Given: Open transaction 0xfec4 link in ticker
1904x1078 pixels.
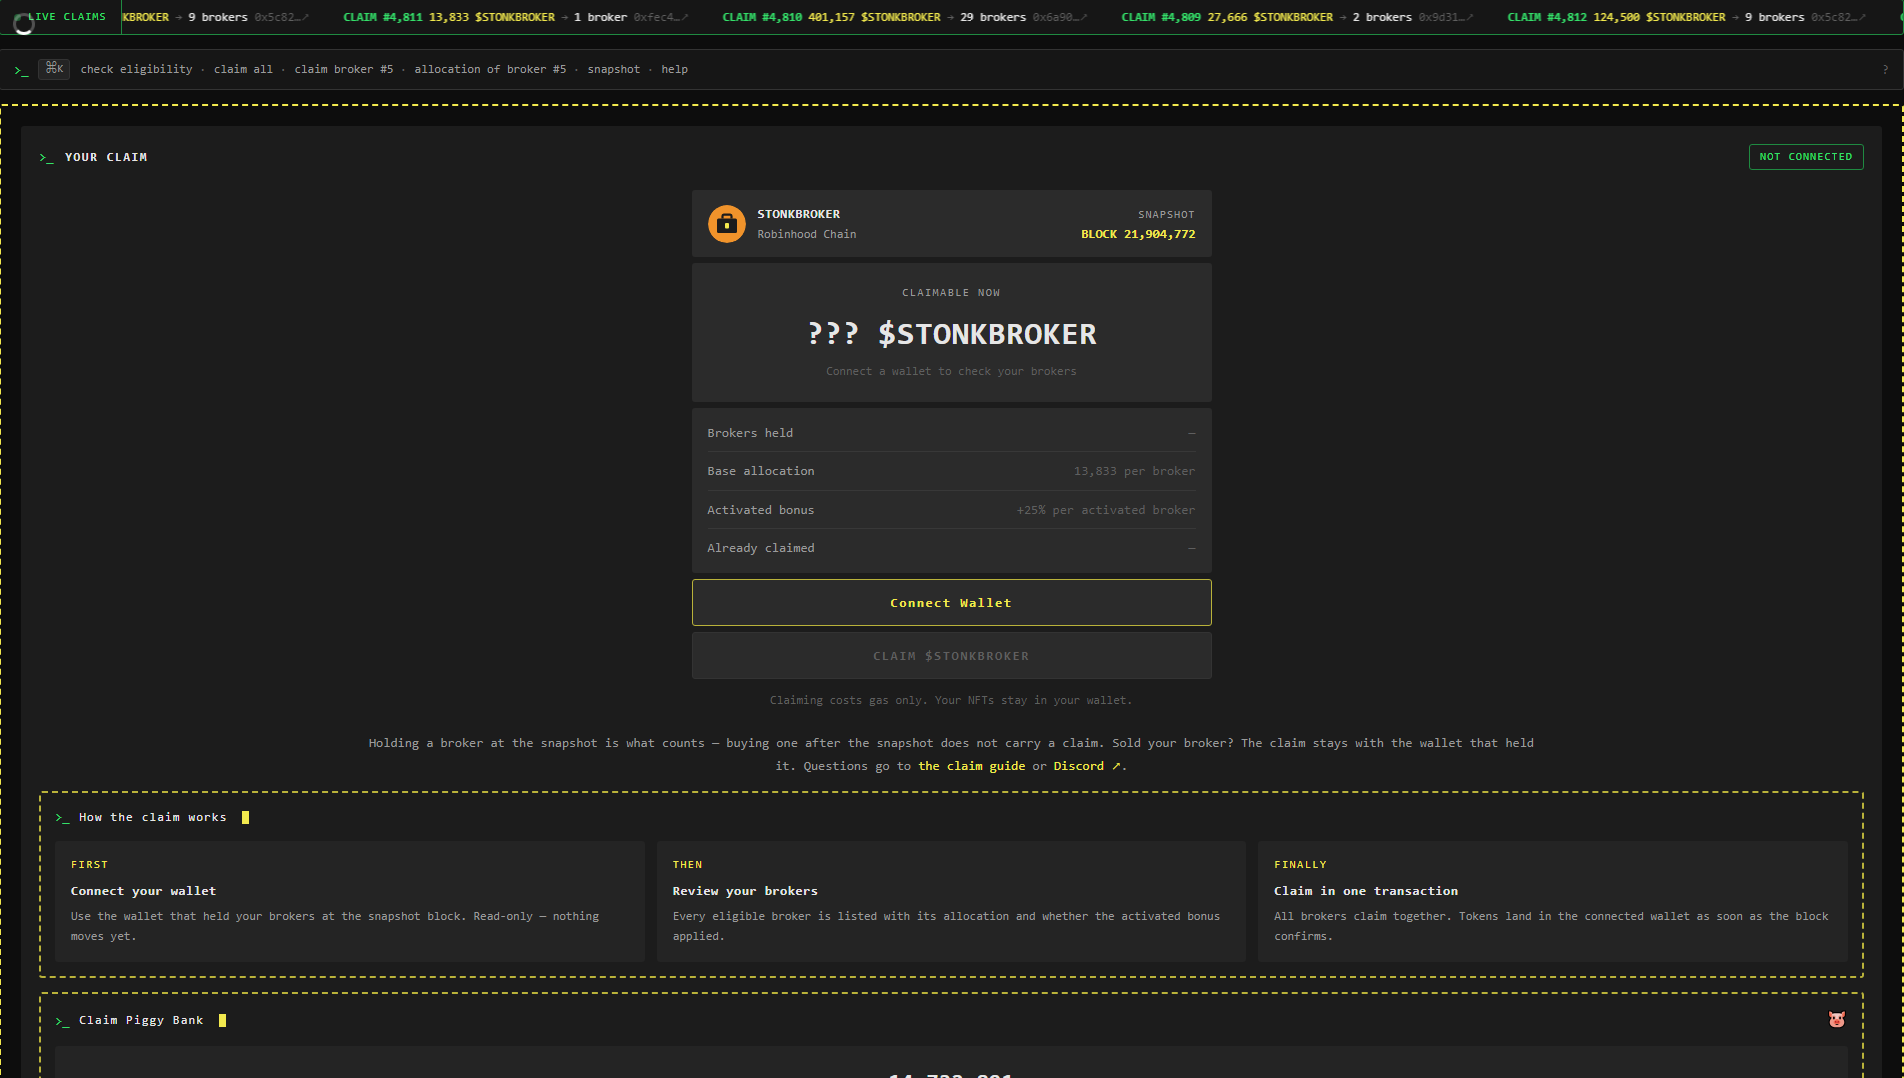Looking at the screenshot, I should 661,18.
